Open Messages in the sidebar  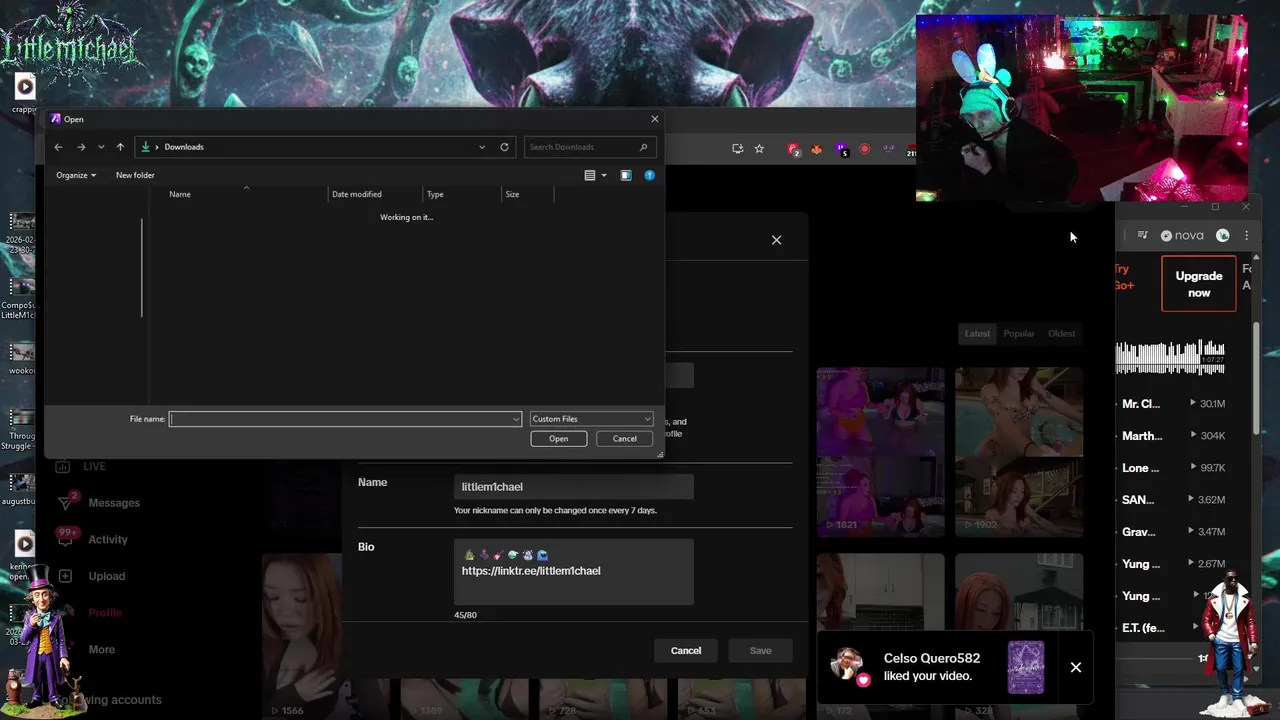tap(112, 503)
